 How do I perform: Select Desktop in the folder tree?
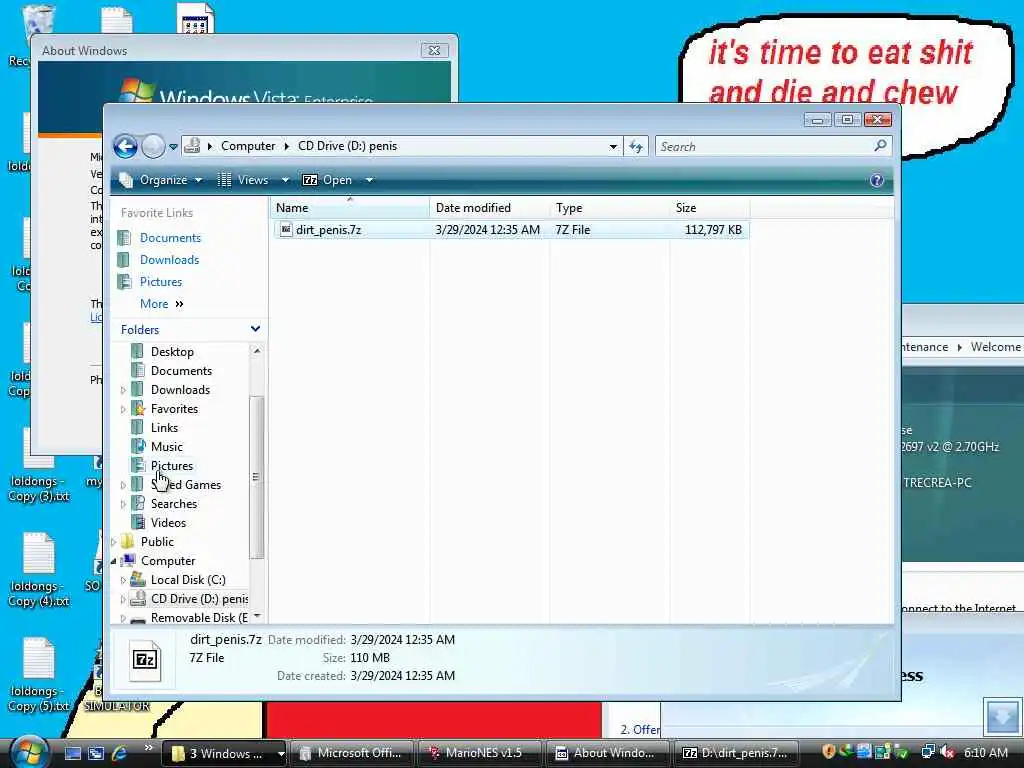pos(172,351)
